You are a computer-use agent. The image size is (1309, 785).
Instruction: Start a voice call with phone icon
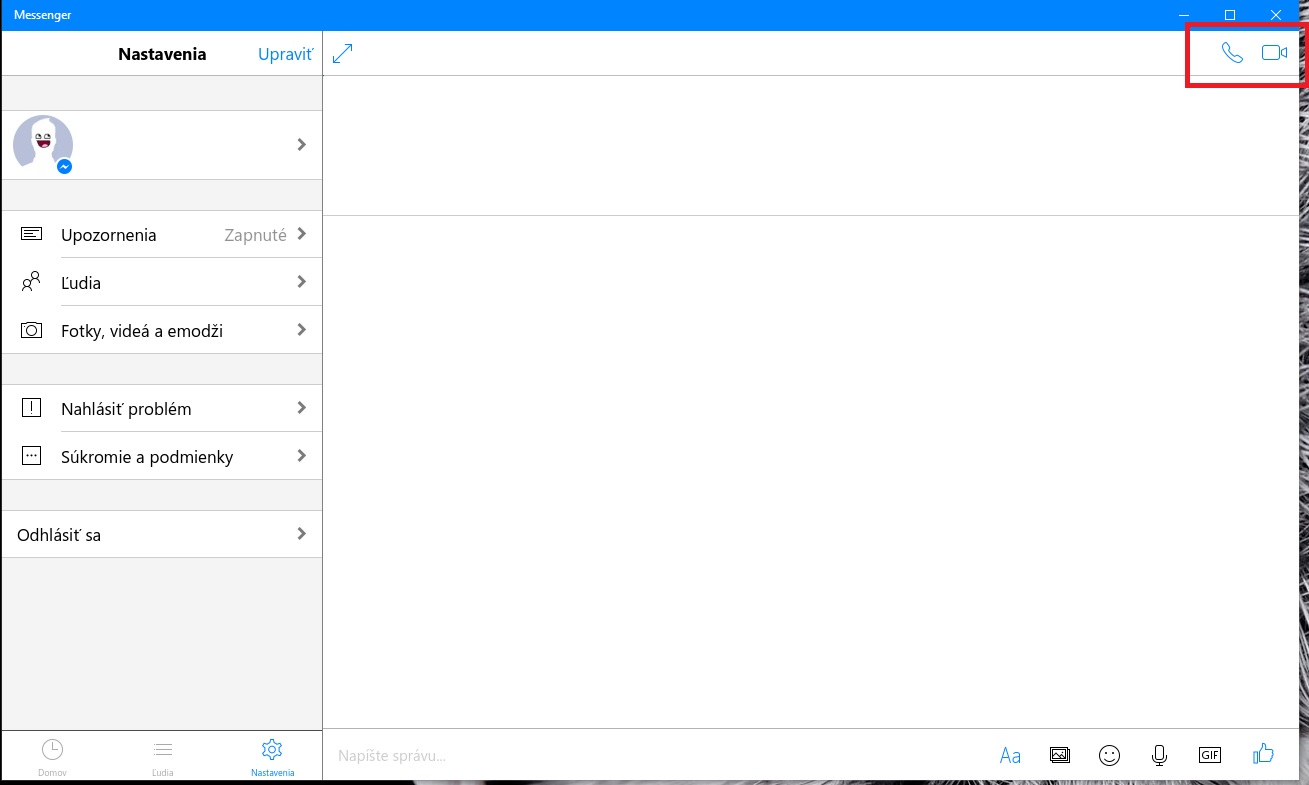click(1232, 53)
